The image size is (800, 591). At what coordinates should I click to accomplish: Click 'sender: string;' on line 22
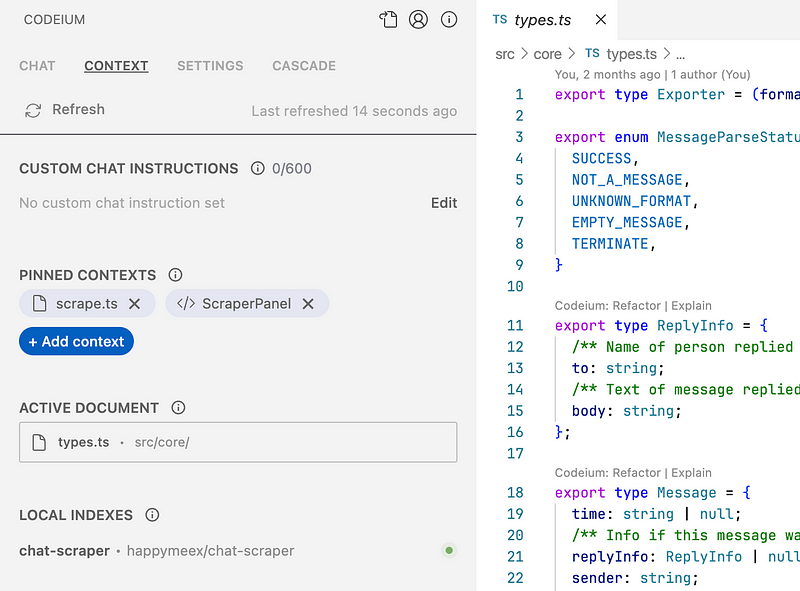(635, 578)
